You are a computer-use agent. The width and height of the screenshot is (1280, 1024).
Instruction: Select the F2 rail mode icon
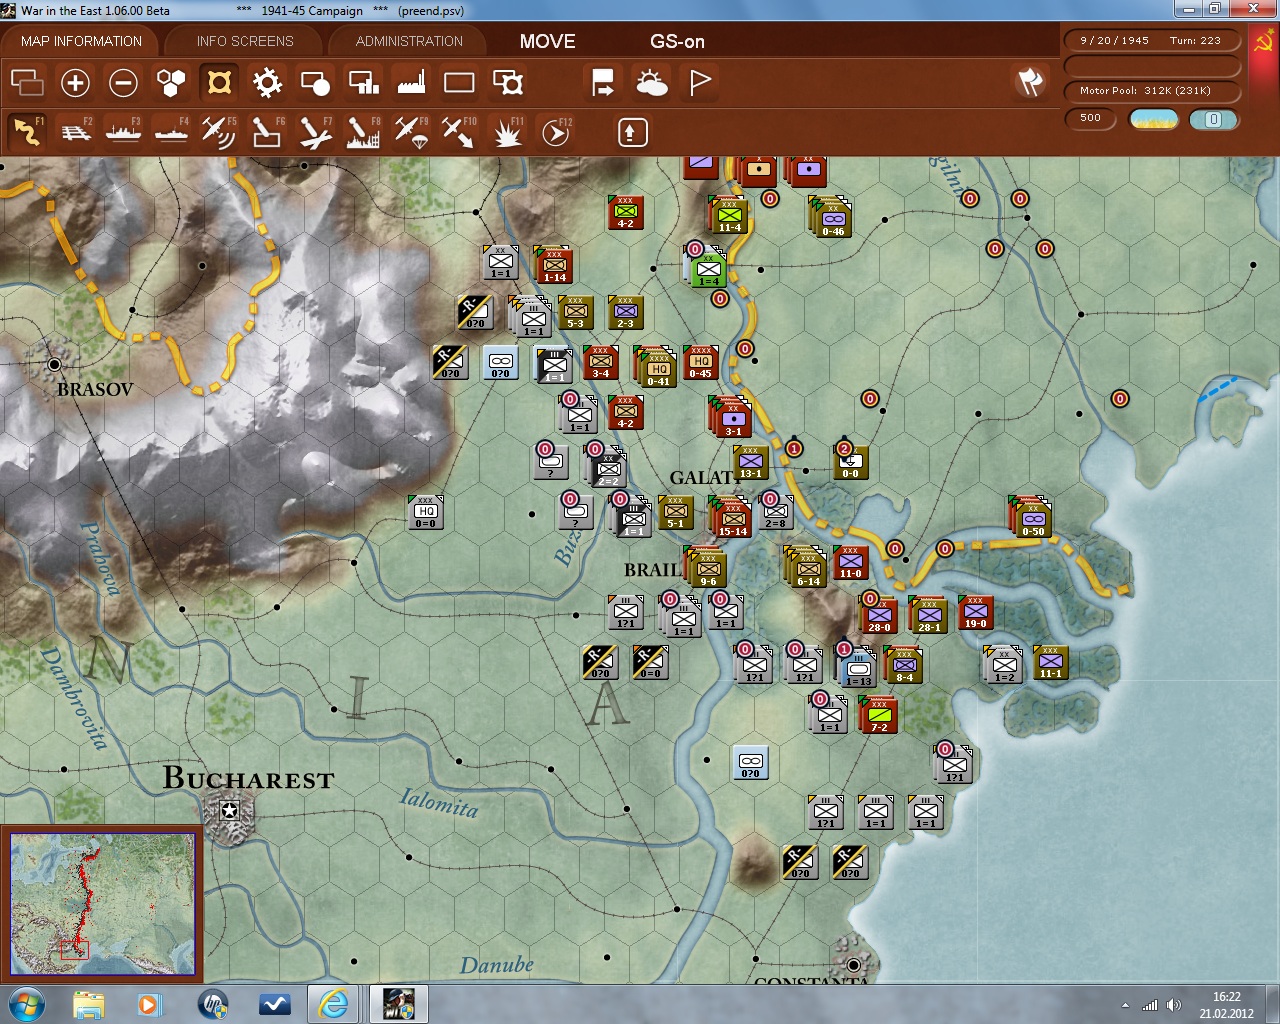(x=75, y=131)
